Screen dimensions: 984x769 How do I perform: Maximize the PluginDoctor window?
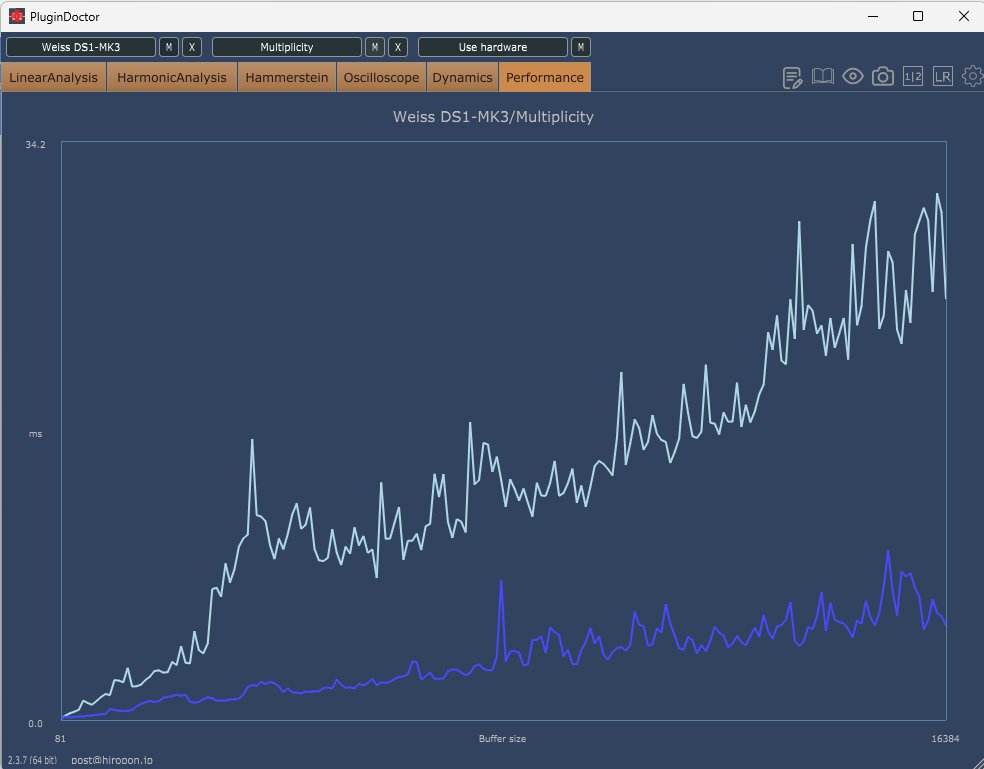point(918,16)
